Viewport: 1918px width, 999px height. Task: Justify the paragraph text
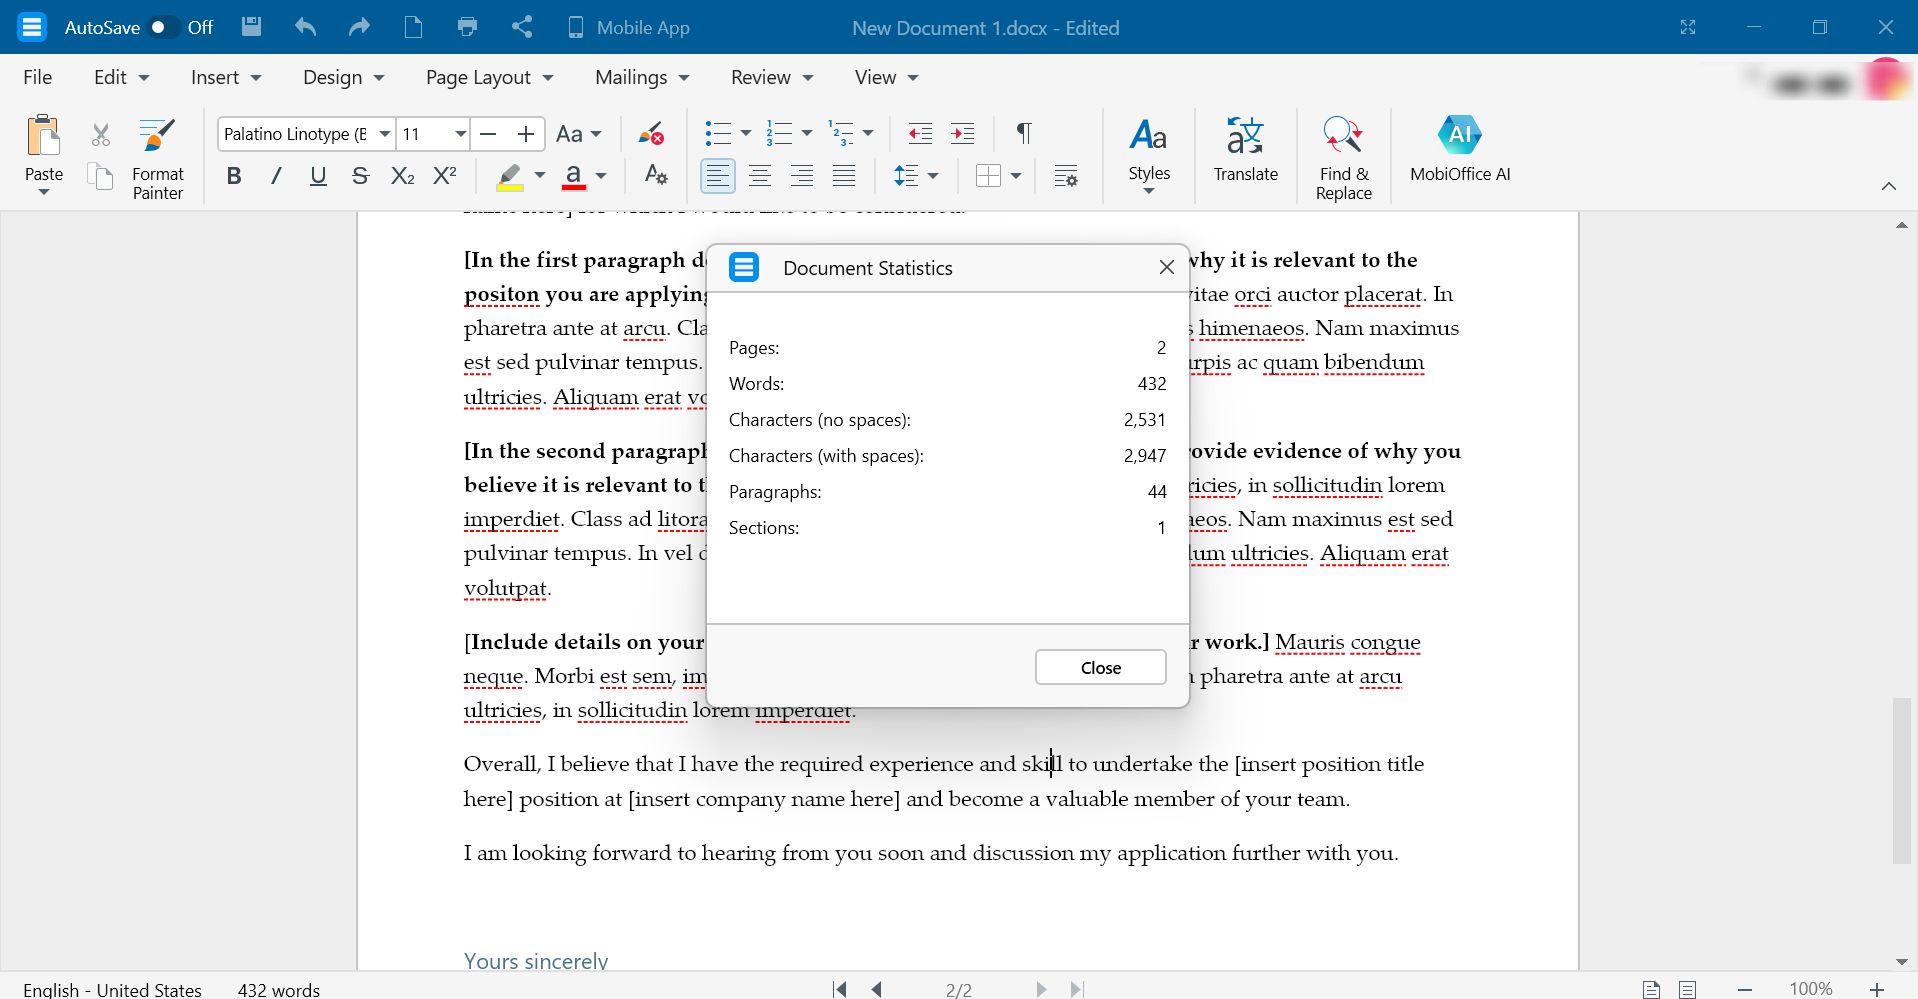point(844,176)
